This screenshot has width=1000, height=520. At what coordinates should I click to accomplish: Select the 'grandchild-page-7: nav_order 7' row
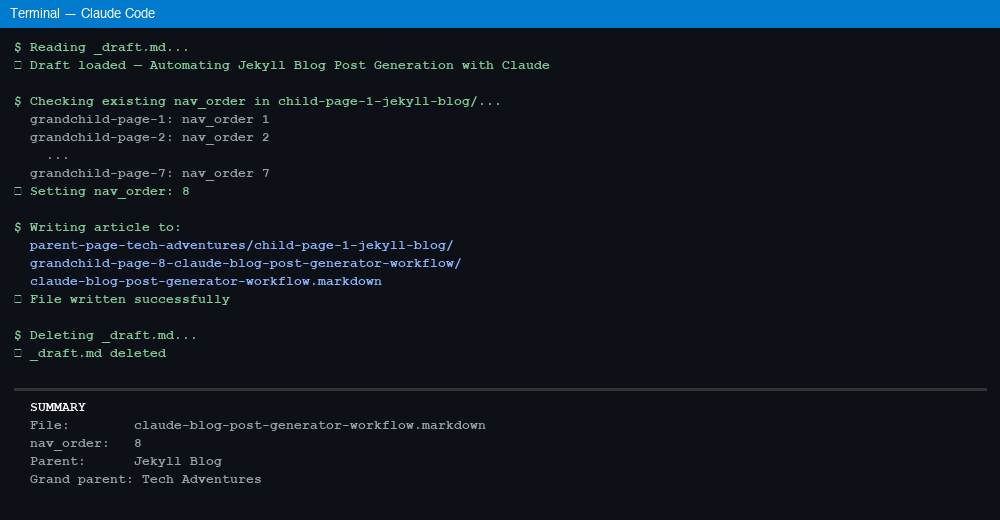[149, 174]
